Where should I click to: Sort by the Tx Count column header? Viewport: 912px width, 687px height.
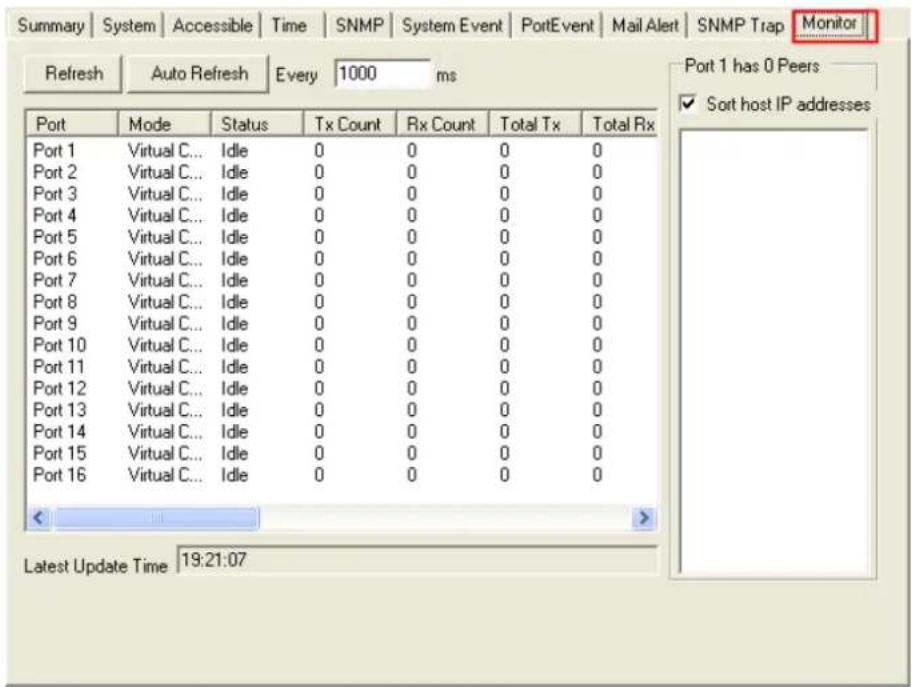coord(350,124)
